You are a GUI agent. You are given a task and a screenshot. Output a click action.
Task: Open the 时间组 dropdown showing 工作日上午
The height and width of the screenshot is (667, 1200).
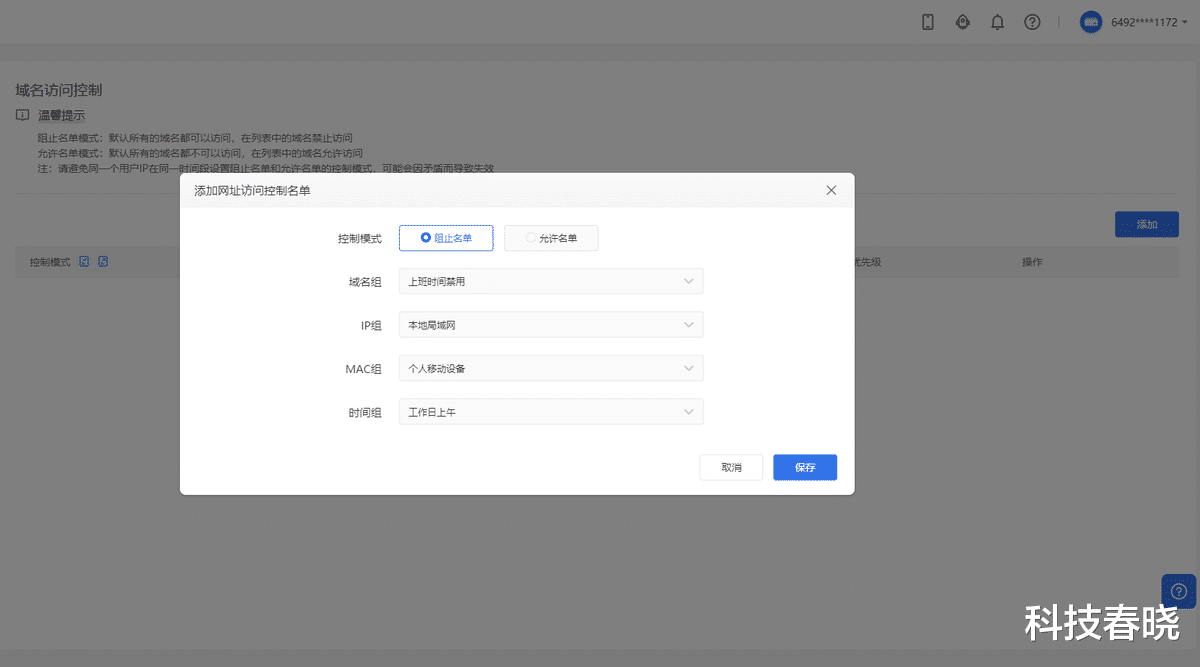click(551, 412)
